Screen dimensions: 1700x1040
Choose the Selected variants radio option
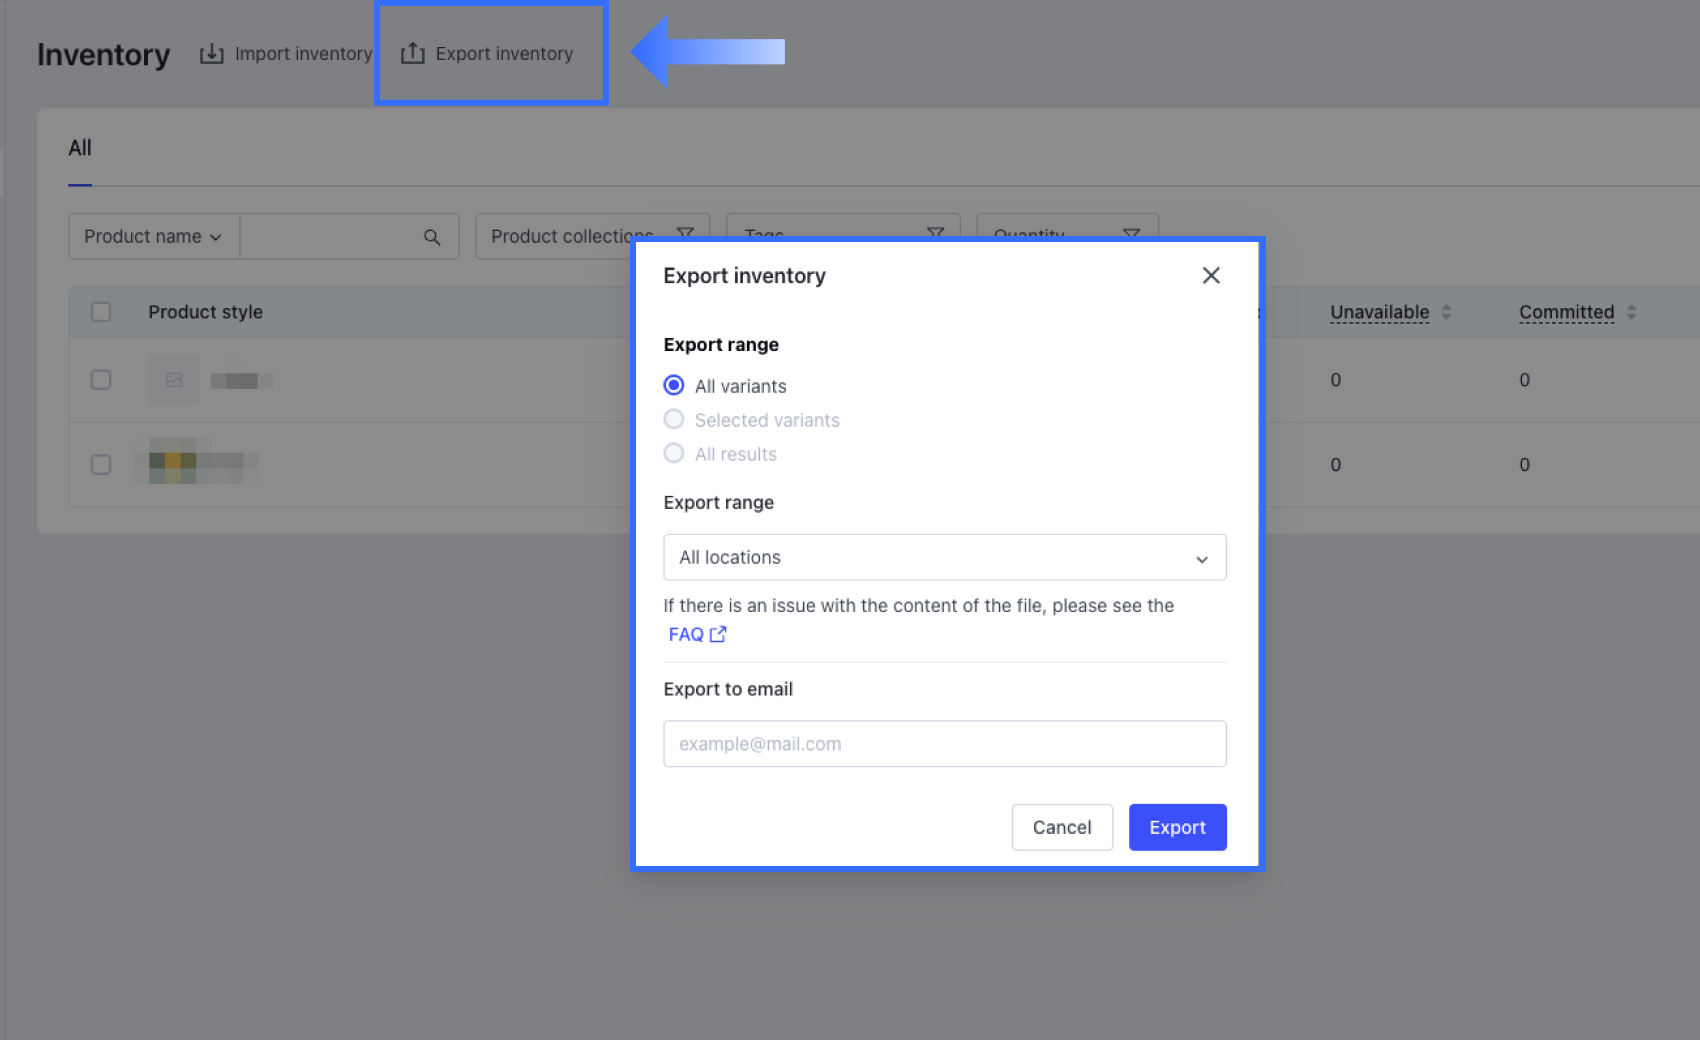pos(674,419)
